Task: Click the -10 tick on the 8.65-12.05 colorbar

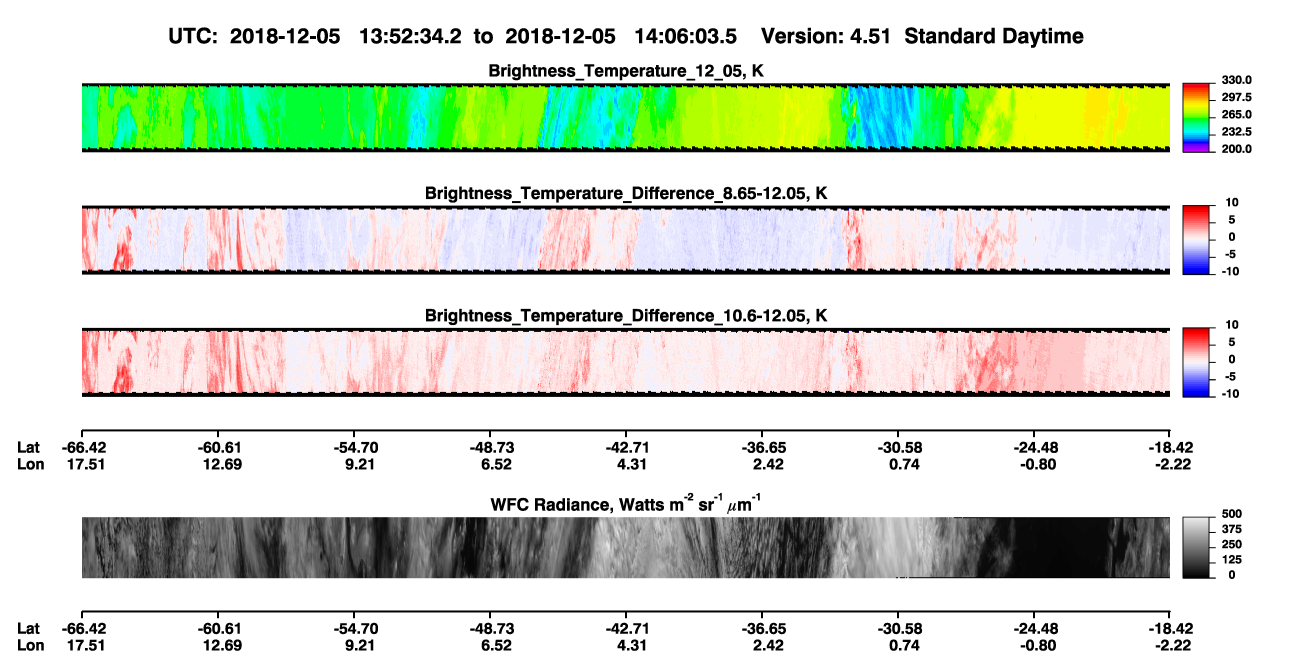Action: (1231, 271)
